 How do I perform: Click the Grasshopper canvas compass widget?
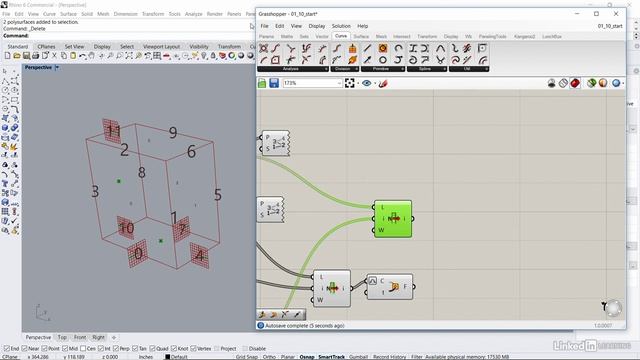(612, 308)
